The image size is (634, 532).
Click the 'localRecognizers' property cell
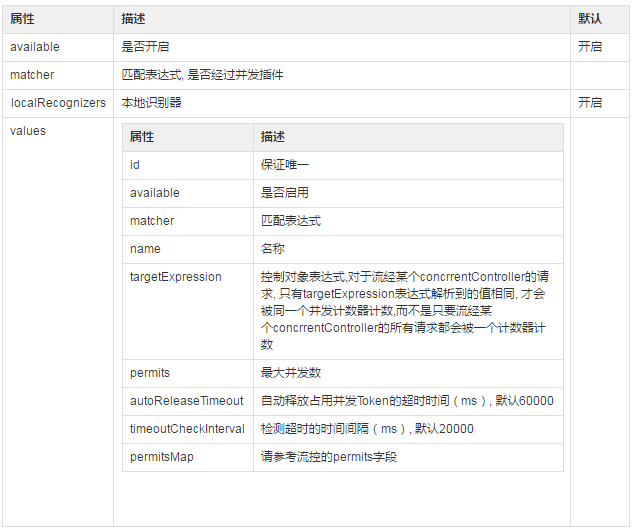pyautogui.click(x=58, y=103)
